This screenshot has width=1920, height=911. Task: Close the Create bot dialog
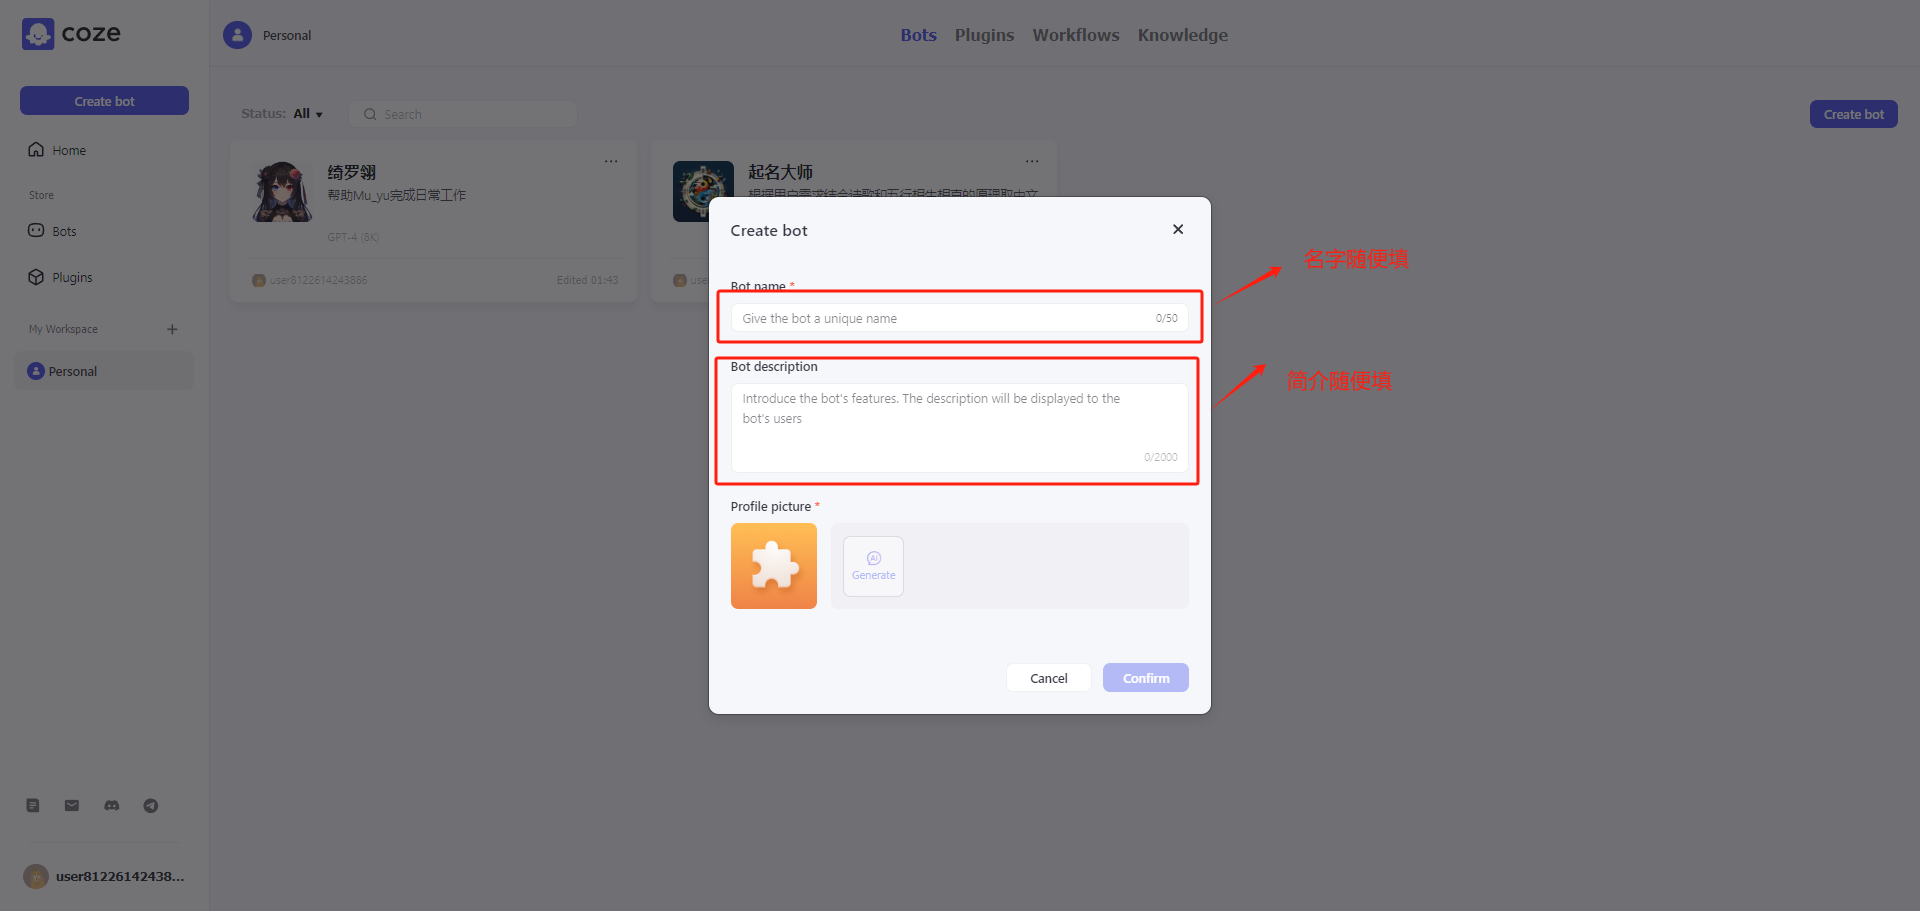(1178, 229)
